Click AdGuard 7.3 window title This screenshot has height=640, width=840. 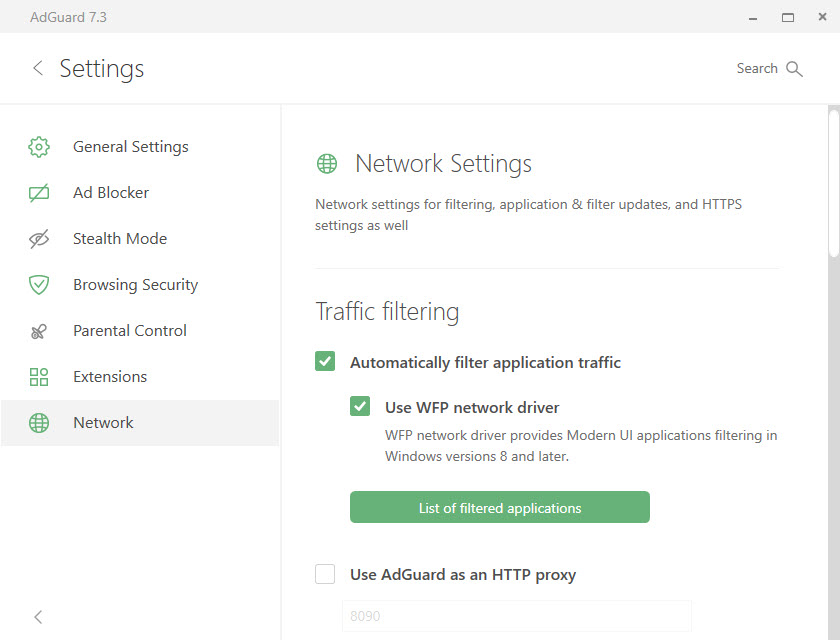(69, 17)
